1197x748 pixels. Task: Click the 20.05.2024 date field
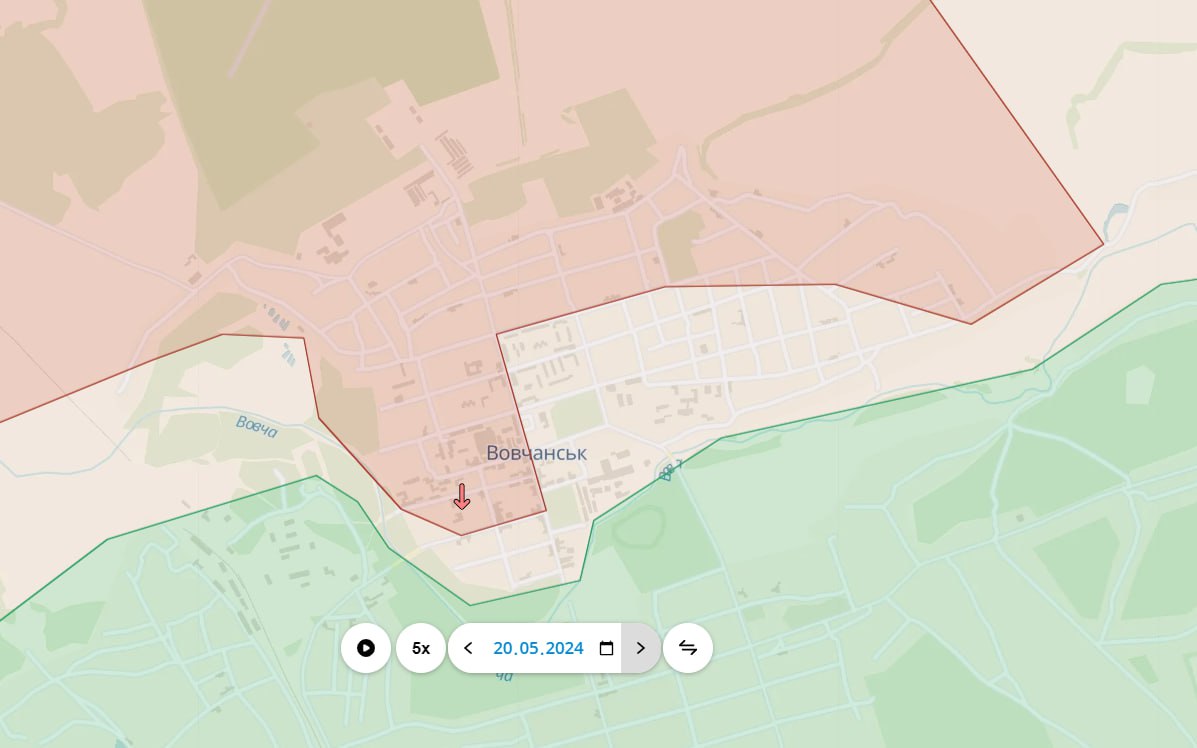coord(538,648)
